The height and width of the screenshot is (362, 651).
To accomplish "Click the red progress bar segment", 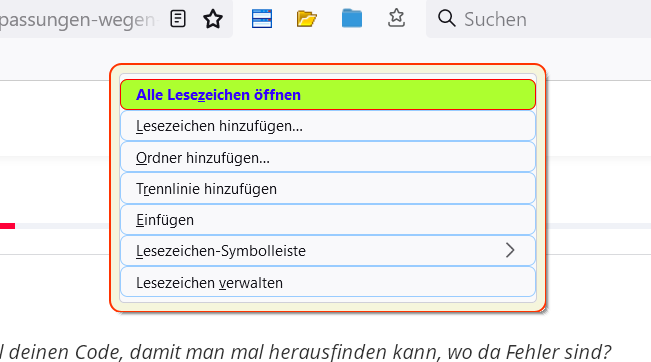I will pyautogui.click(x=7, y=226).
